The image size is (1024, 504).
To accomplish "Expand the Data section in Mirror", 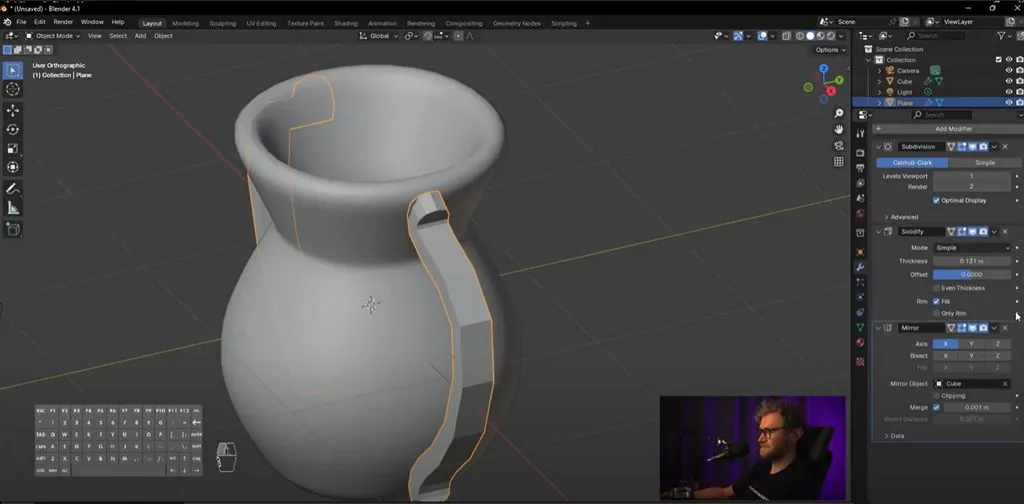I will 894,435.
